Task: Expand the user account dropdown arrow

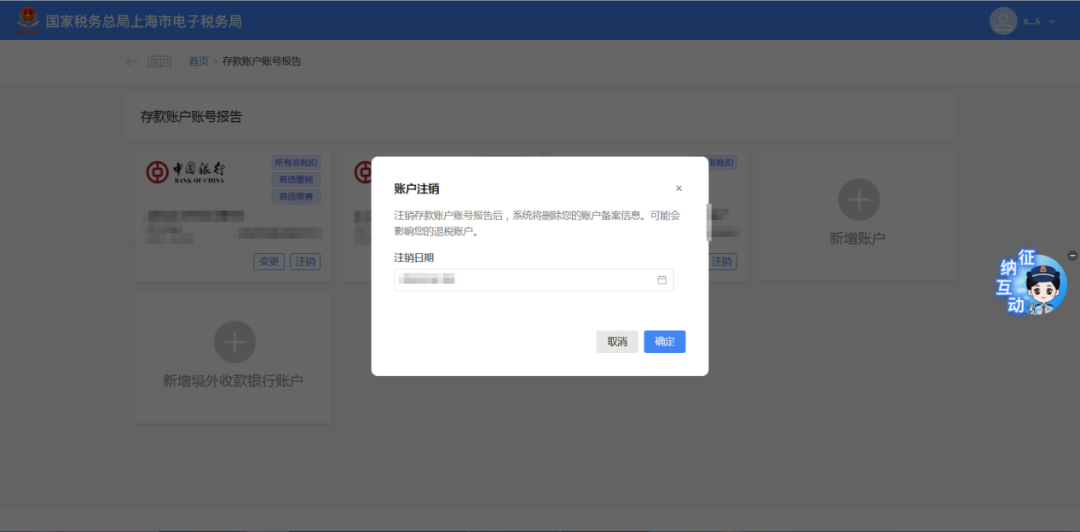Action: coord(1052,21)
